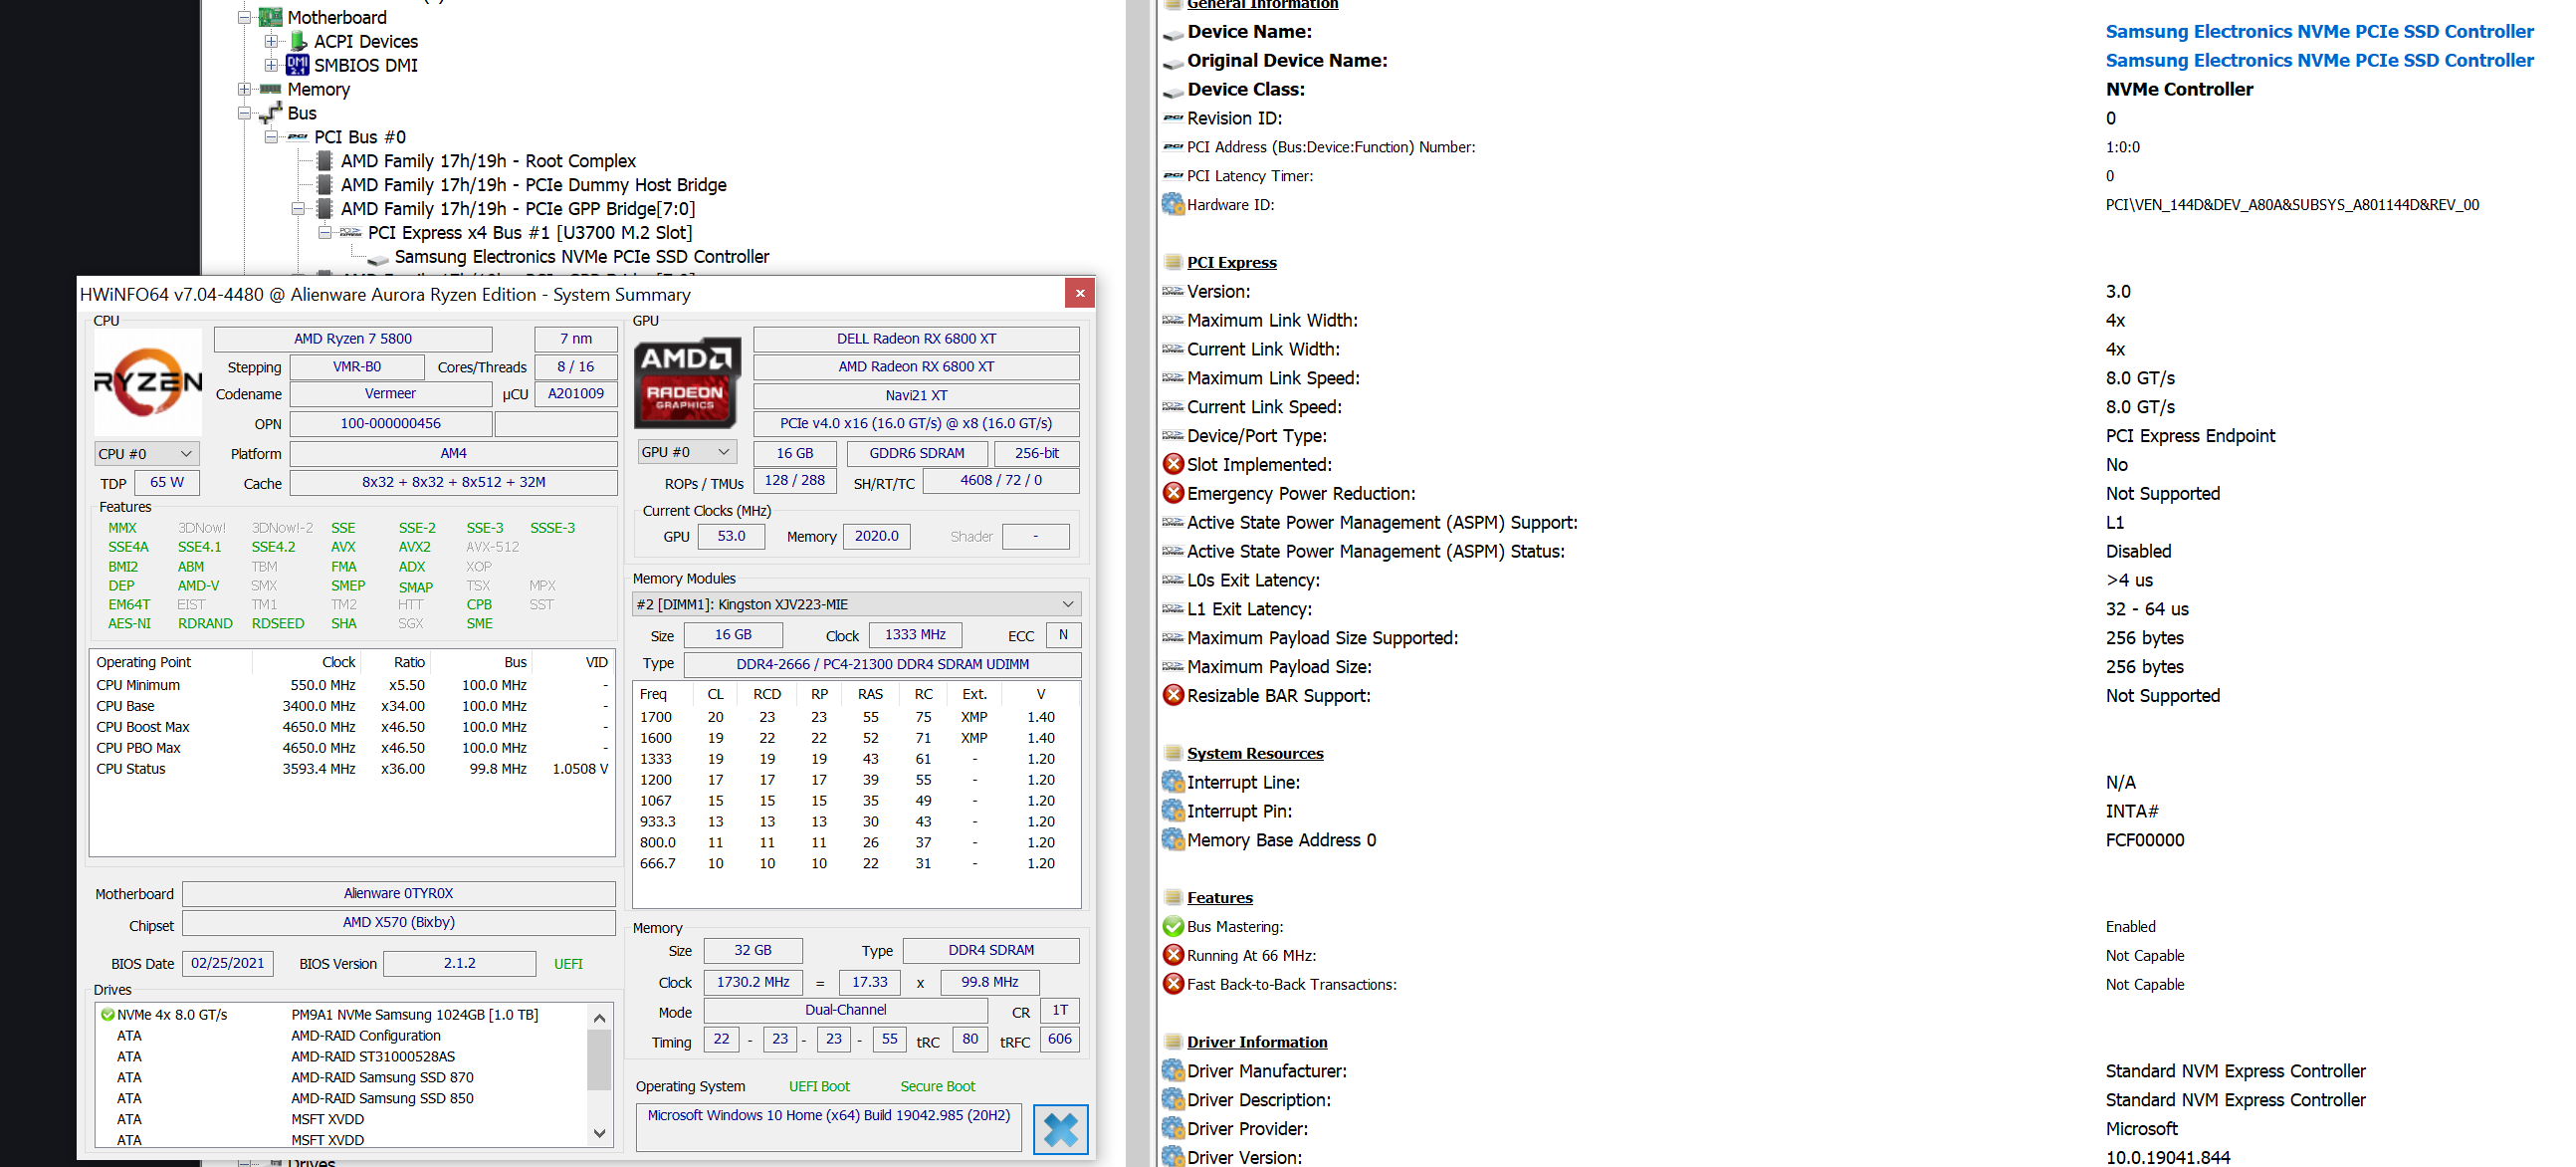Open the GPU #0 selector dropdown
Viewport: 2576px width, 1167px height.
[687, 452]
